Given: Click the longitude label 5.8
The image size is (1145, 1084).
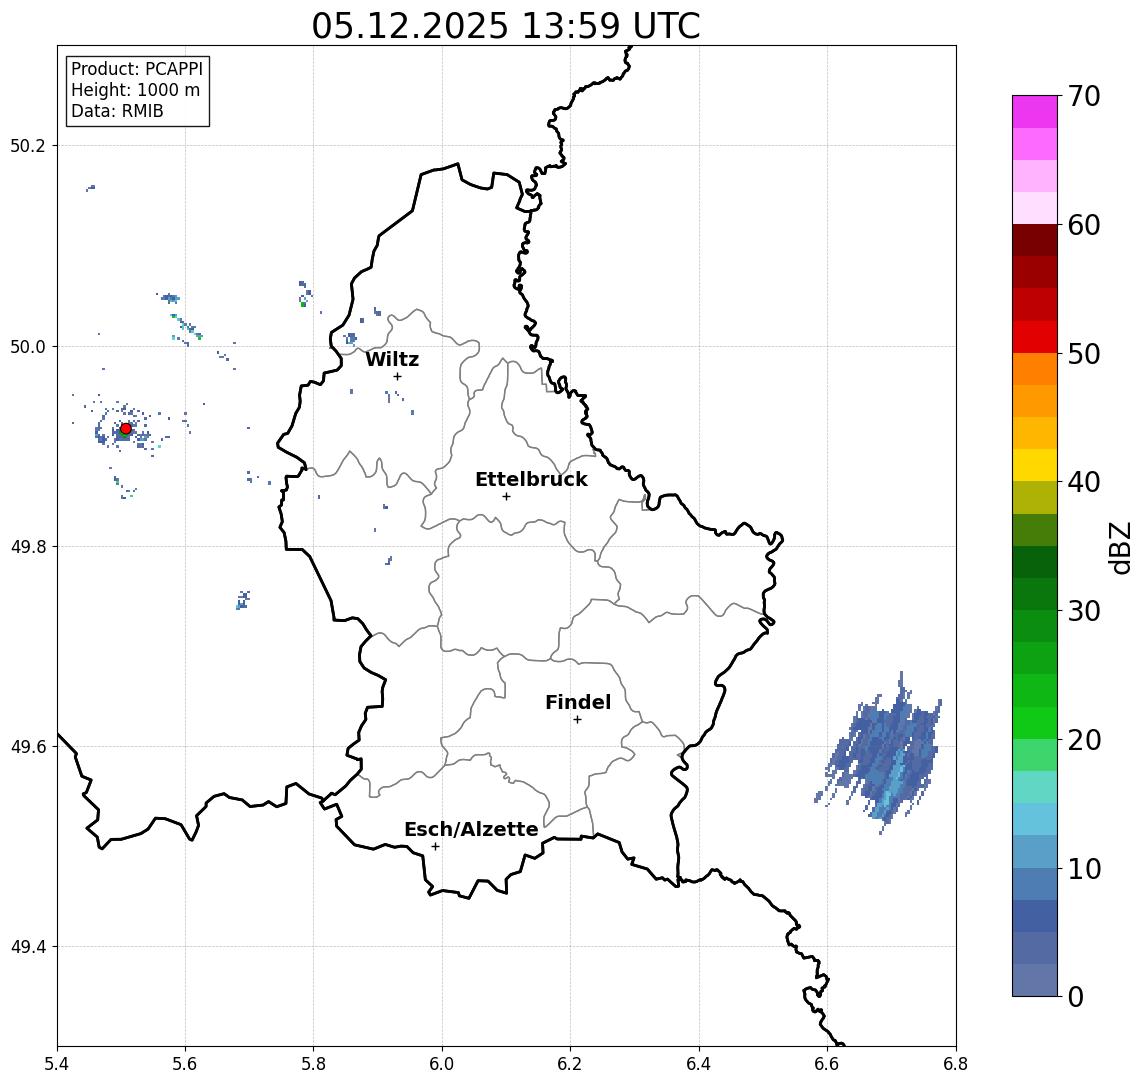Looking at the screenshot, I should [x=314, y=1064].
